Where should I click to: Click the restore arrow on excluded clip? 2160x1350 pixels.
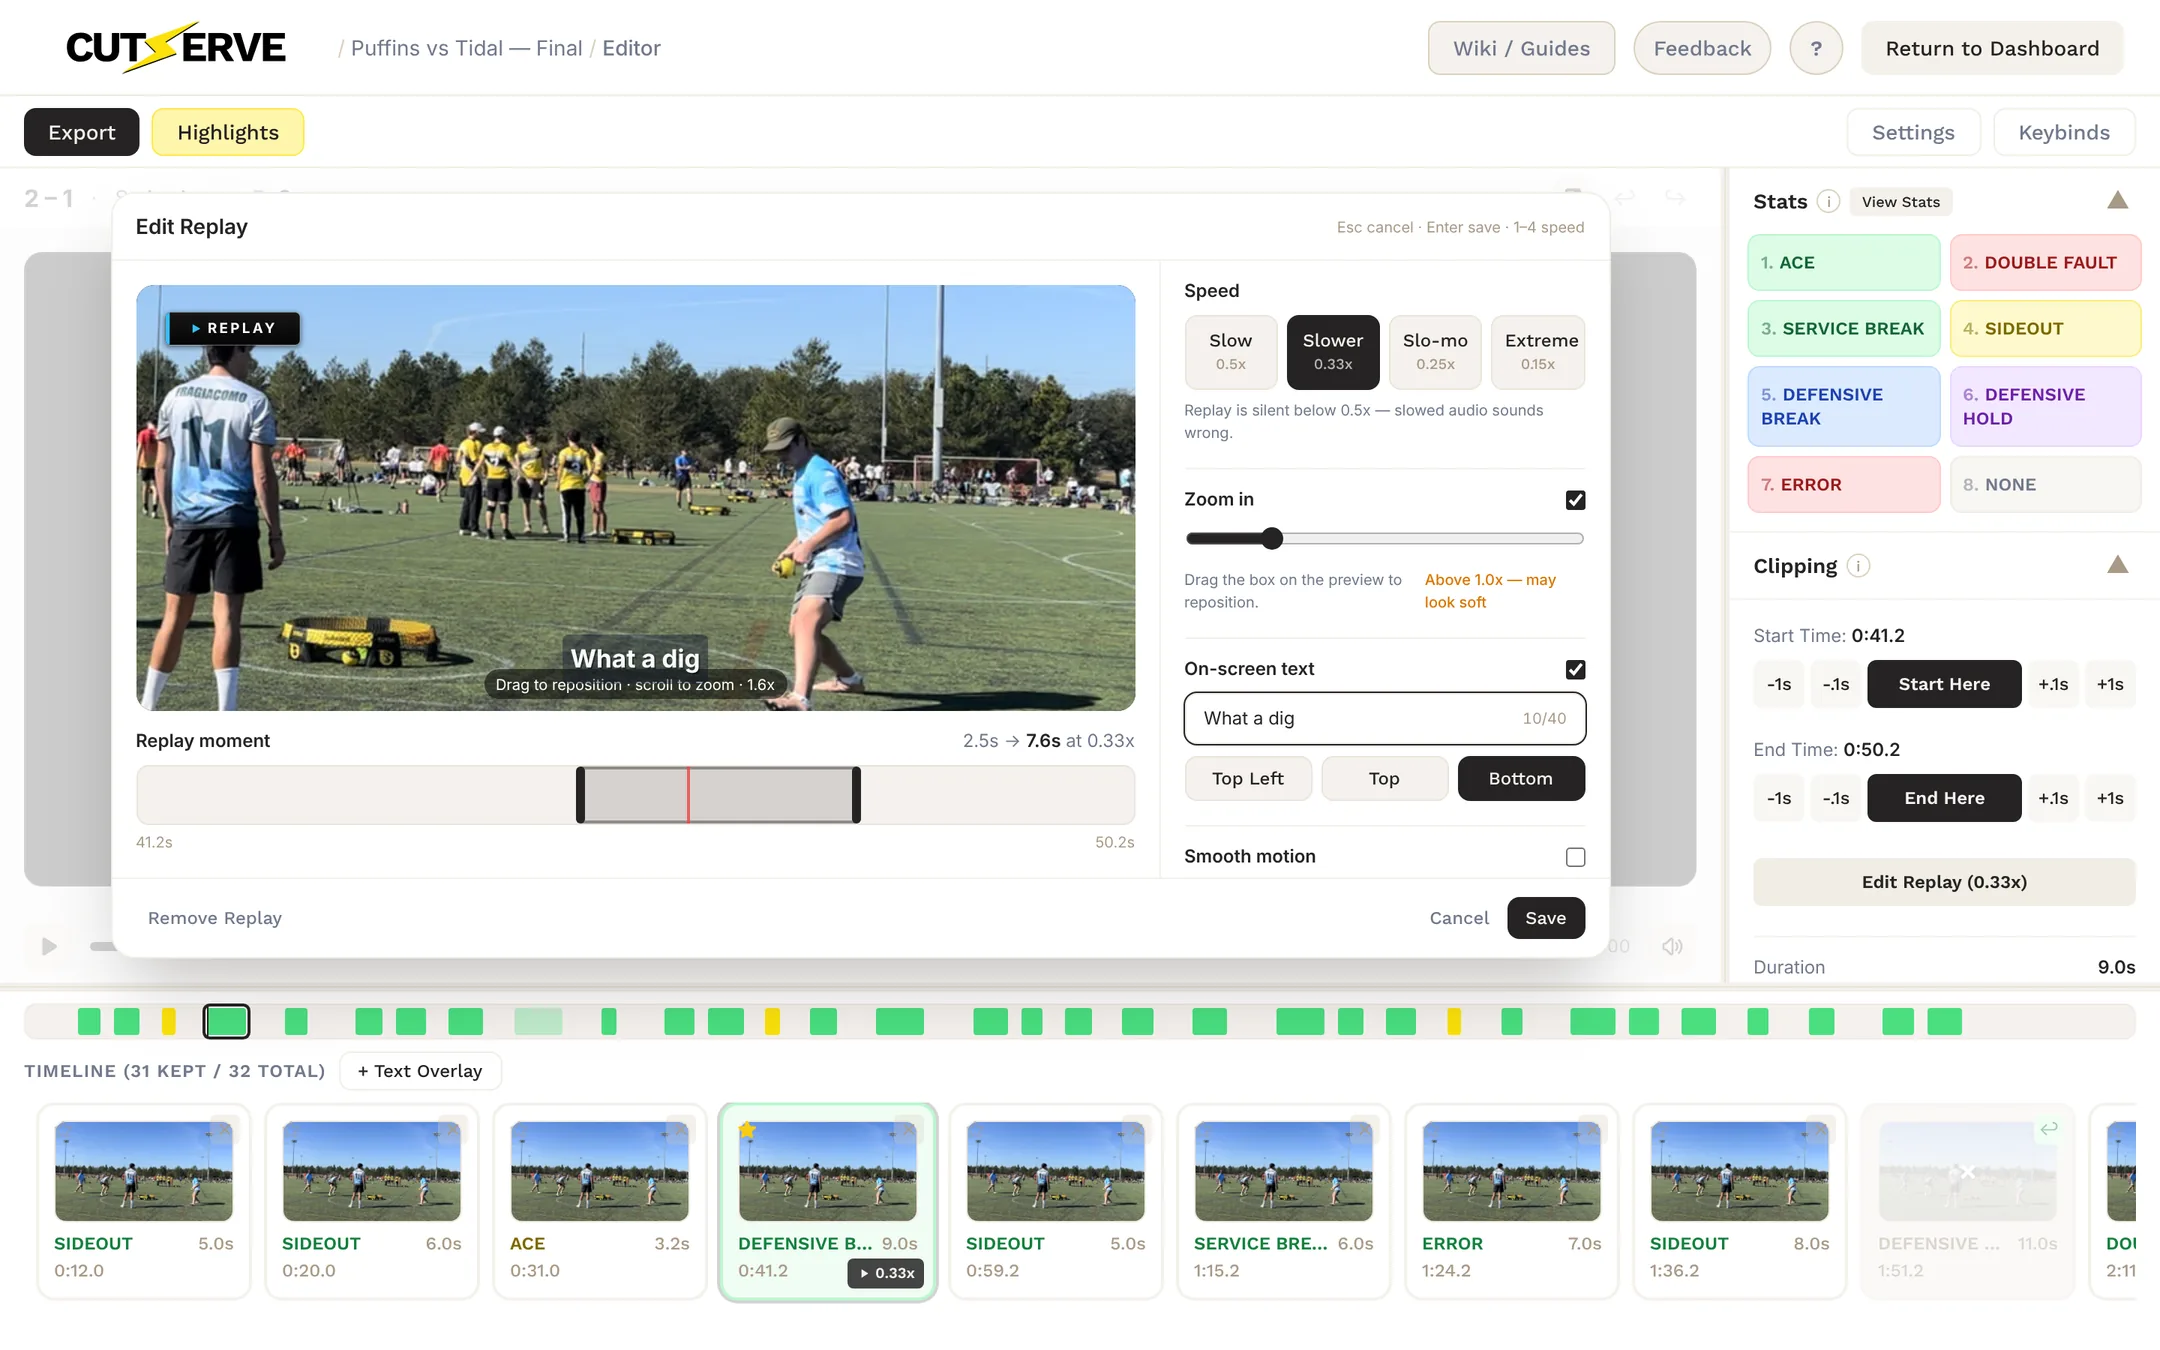coord(2049,1128)
